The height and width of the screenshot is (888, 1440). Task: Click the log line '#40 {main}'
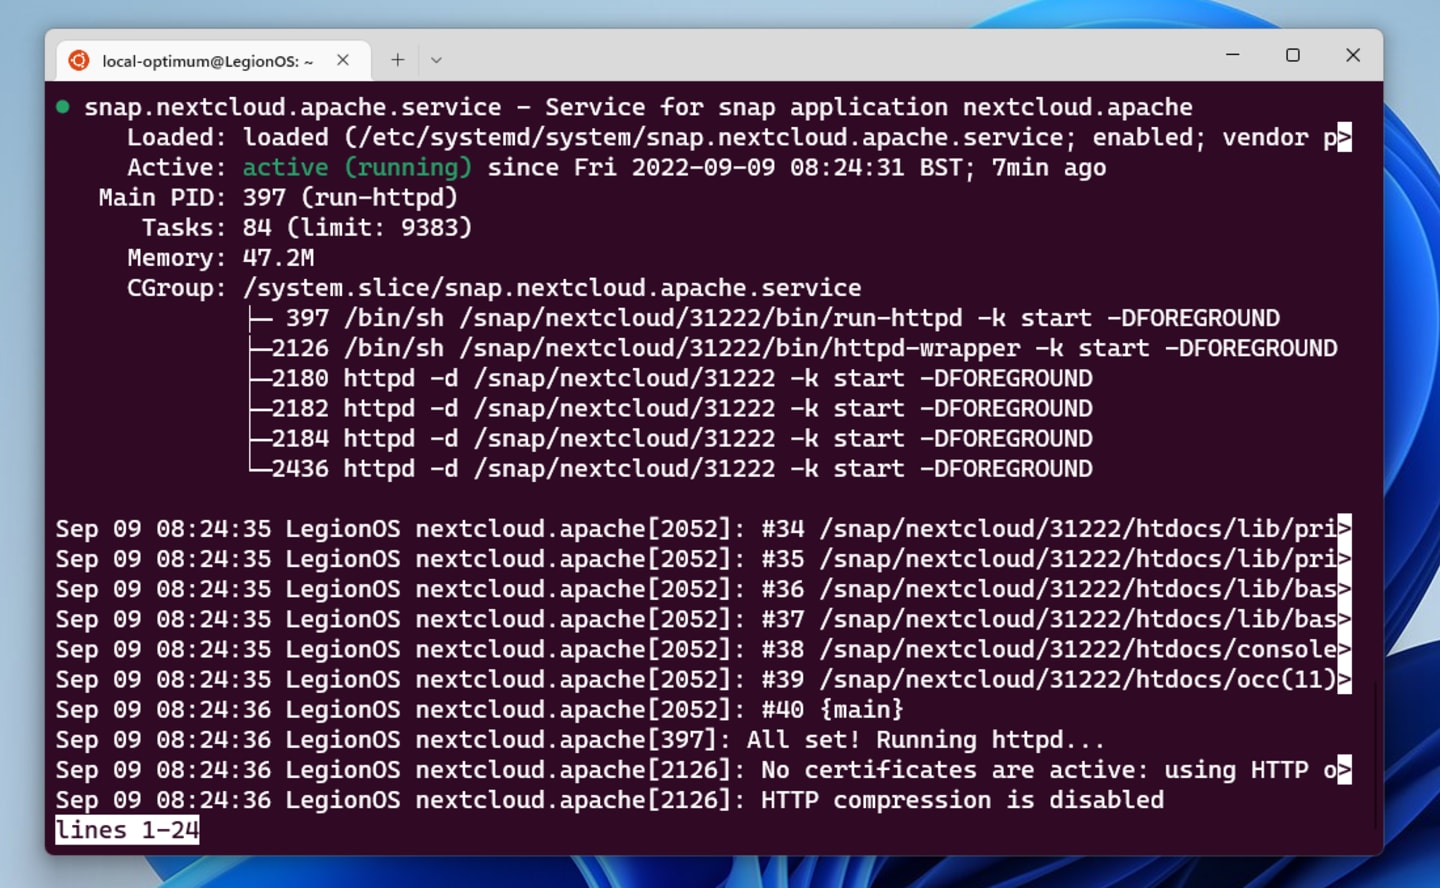pos(479,709)
